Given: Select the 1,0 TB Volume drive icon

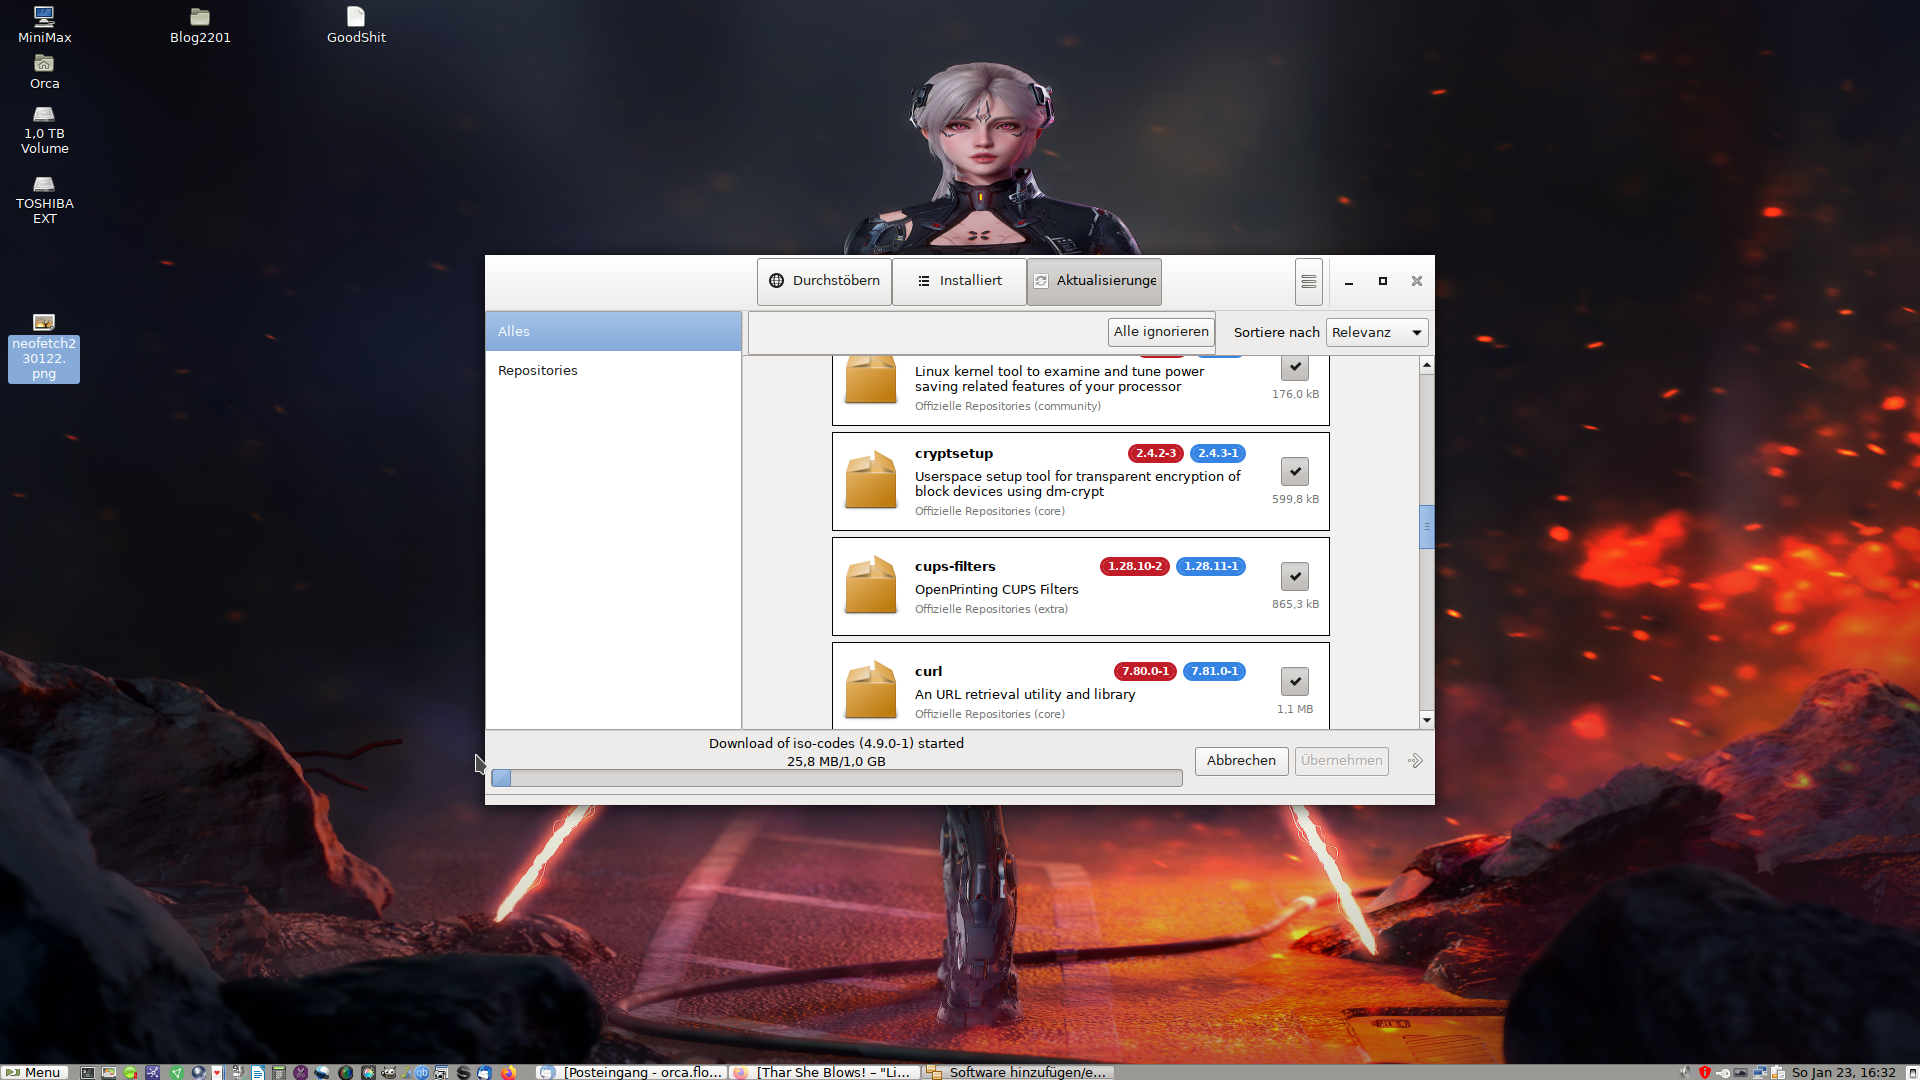Looking at the screenshot, I should pyautogui.click(x=44, y=130).
